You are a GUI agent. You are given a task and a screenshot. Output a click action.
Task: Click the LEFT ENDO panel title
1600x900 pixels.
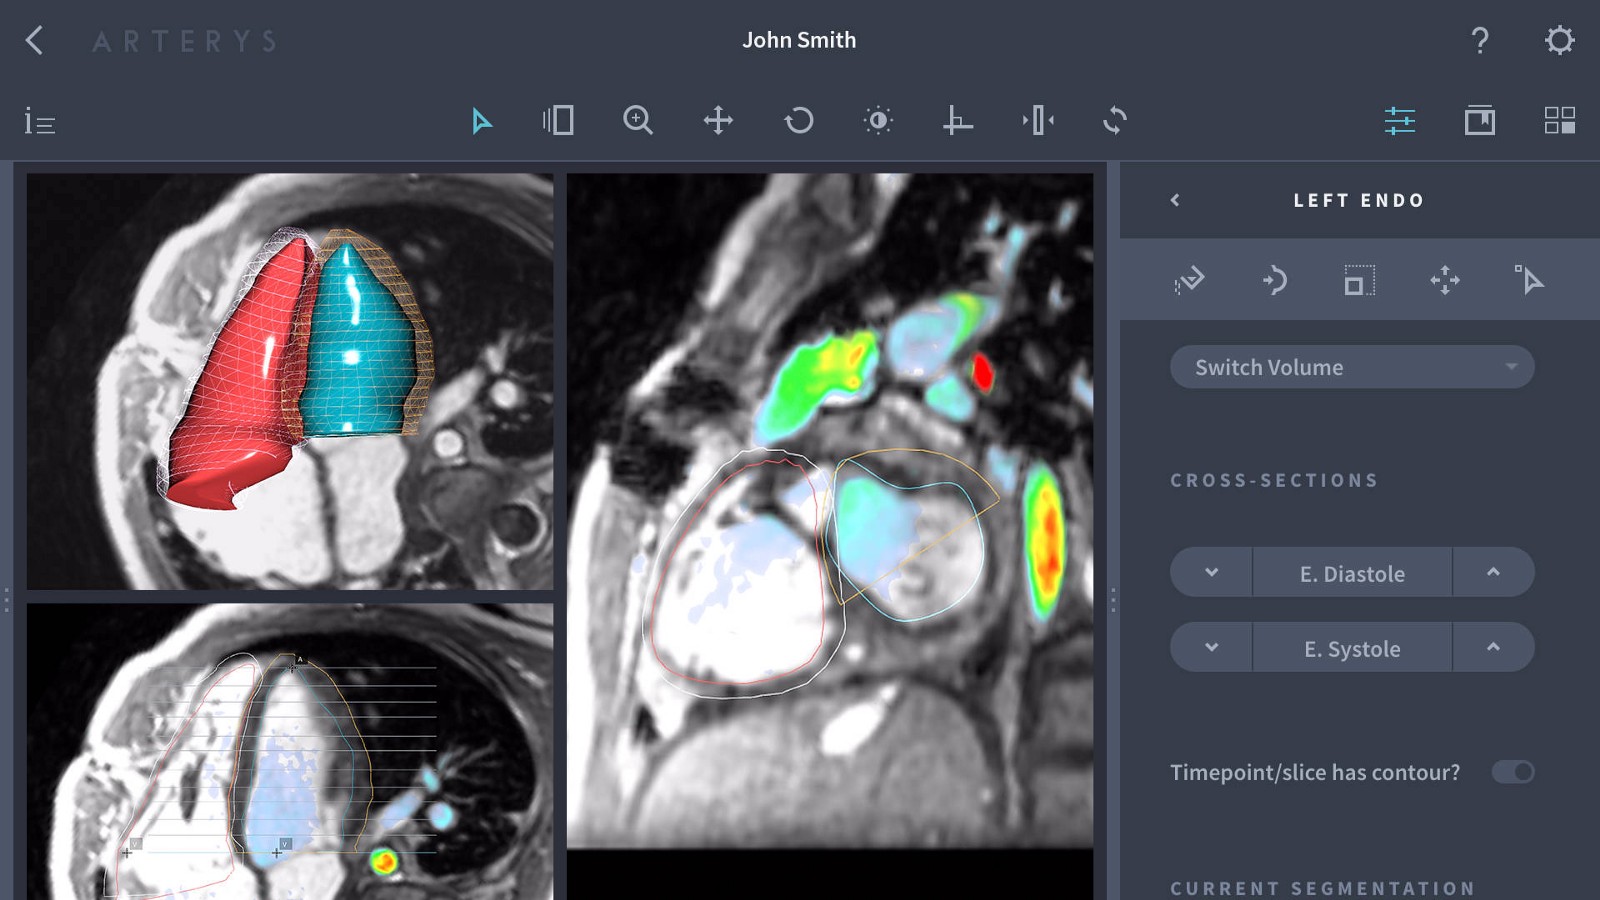[1359, 200]
